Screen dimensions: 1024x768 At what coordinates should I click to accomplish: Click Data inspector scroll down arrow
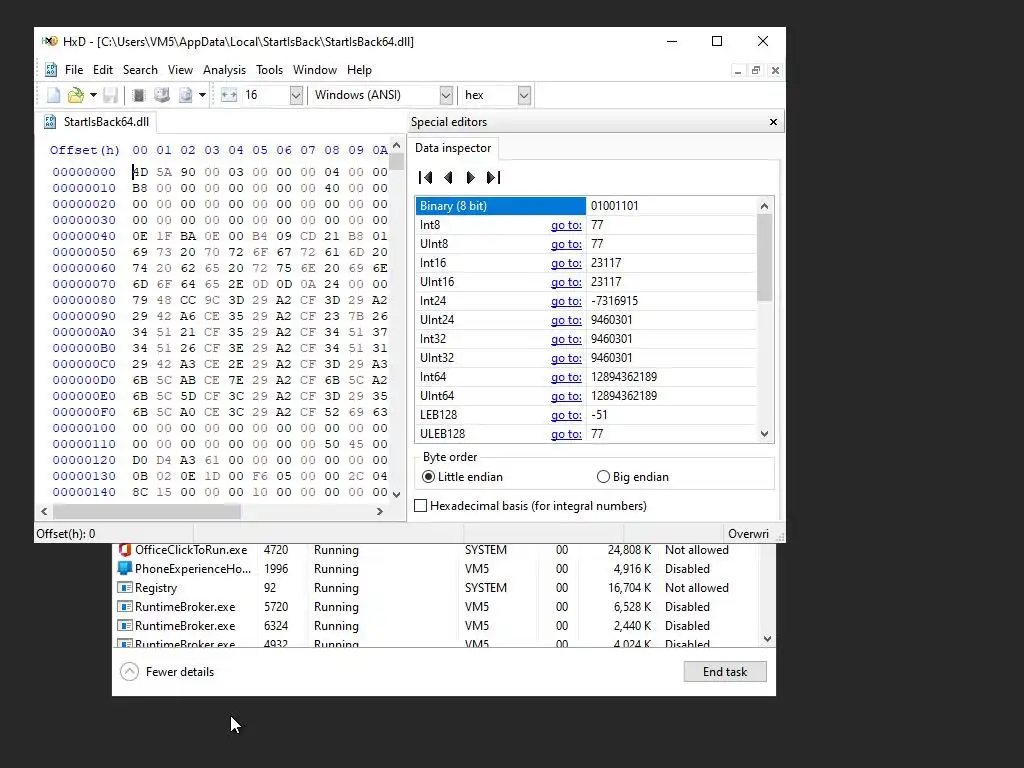(x=765, y=434)
